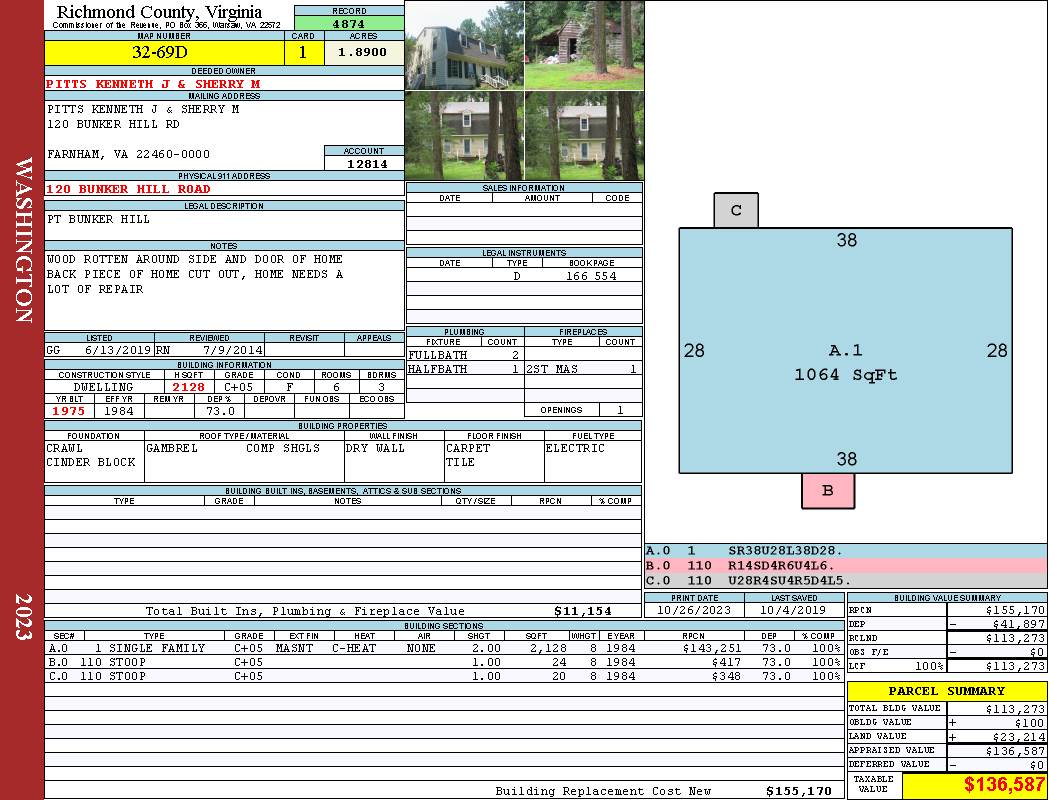Click physical address 120 BUNKER HILL ROAD

(x=128, y=189)
